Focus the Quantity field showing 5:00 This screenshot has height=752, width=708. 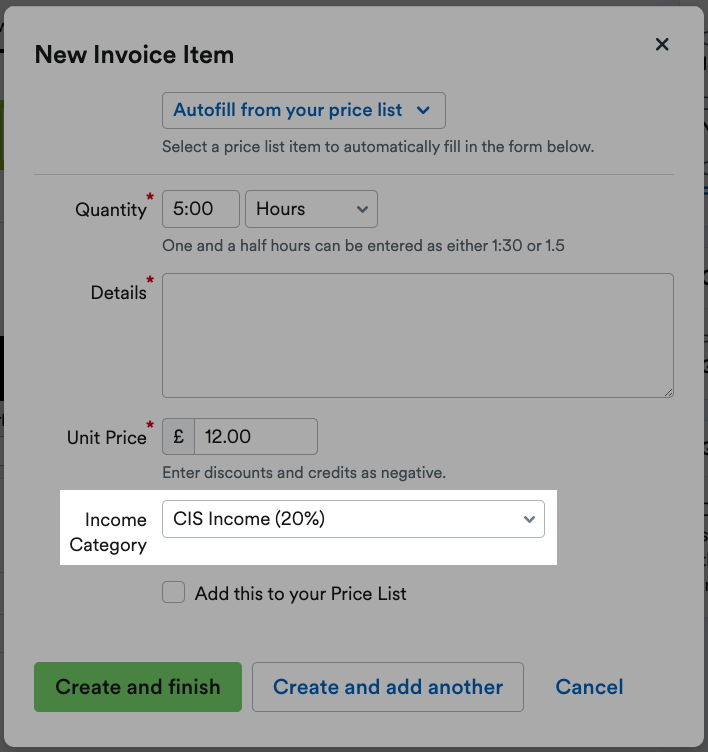(x=201, y=209)
